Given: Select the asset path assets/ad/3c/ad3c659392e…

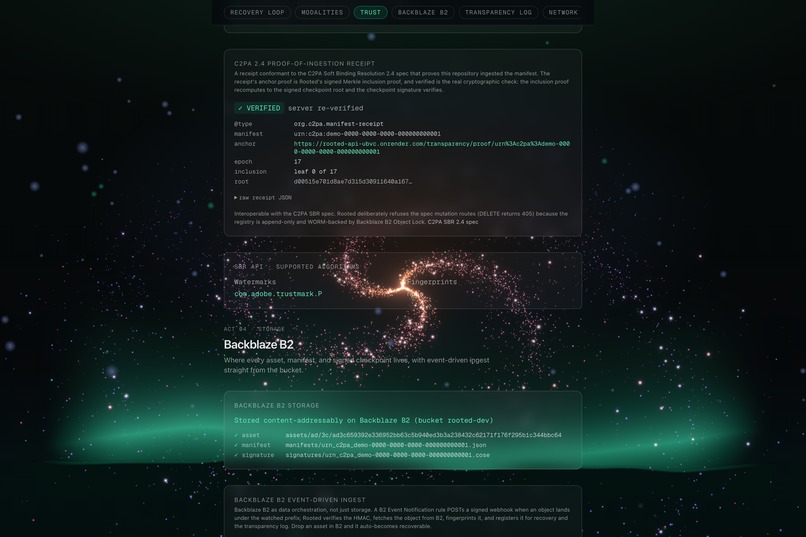Looking at the screenshot, I should point(423,435).
